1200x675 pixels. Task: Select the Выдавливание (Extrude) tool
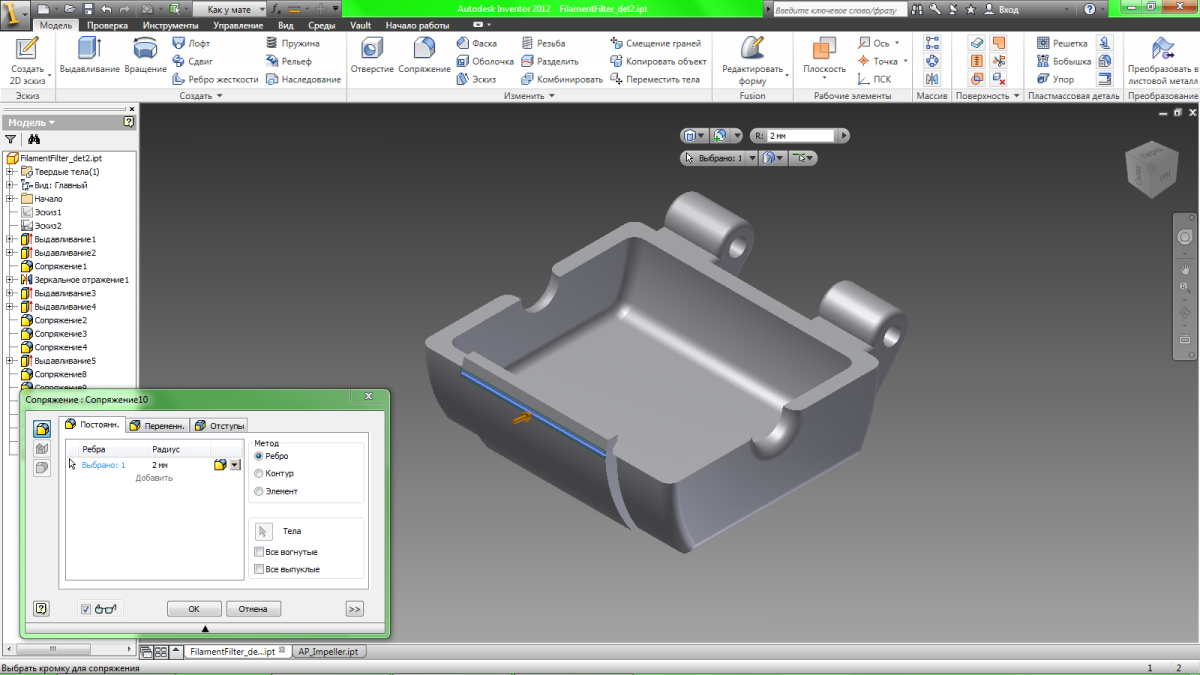pyautogui.click(x=89, y=55)
